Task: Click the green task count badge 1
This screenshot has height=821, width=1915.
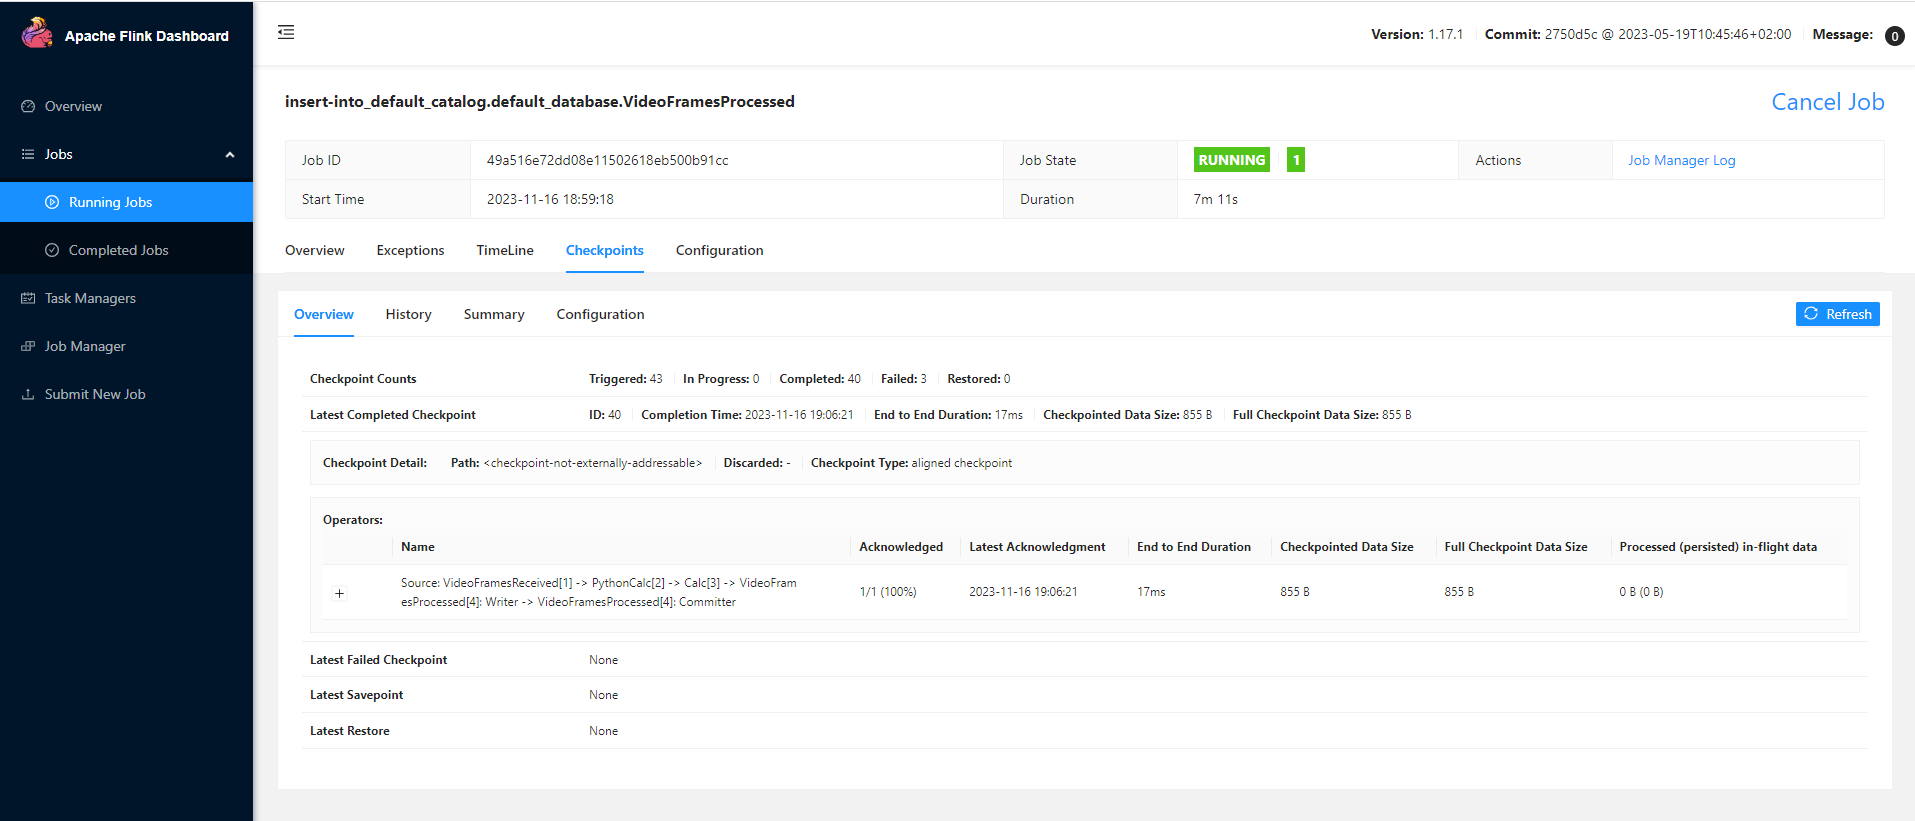Action: pos(1296,160)
